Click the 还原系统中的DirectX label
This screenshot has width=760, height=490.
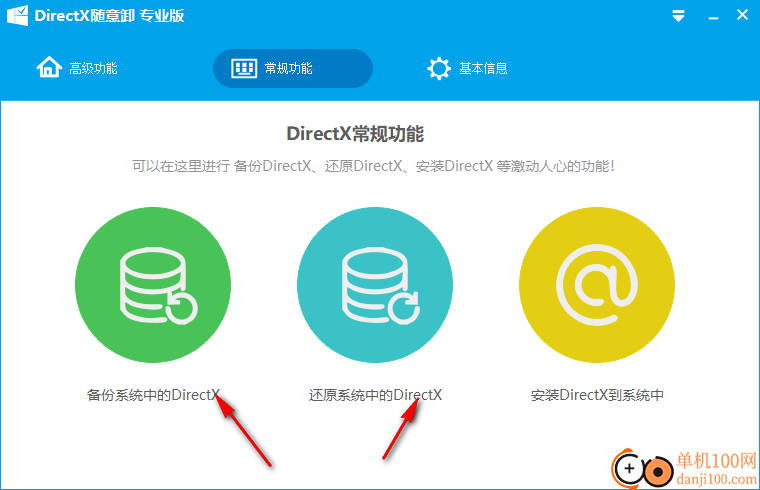coord(375,395)
